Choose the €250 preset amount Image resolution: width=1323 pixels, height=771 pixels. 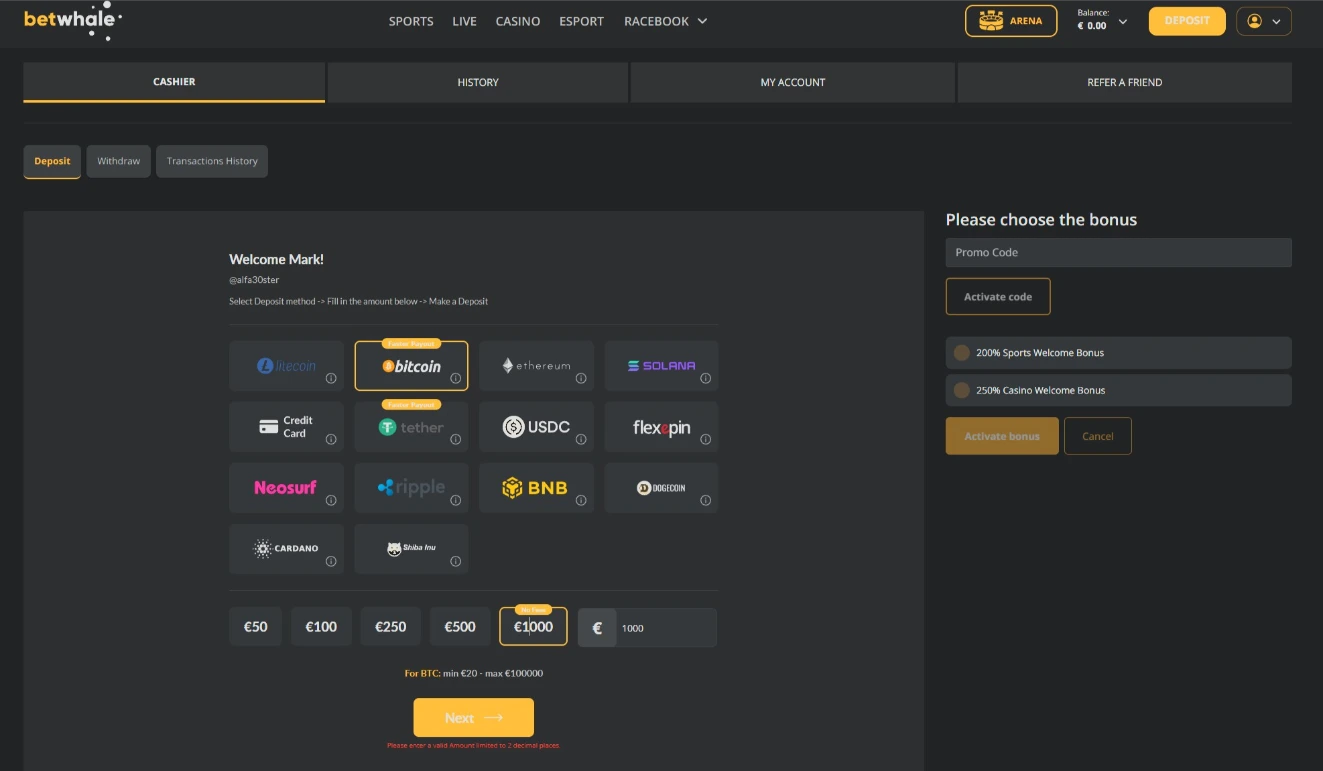pos(390,627)
